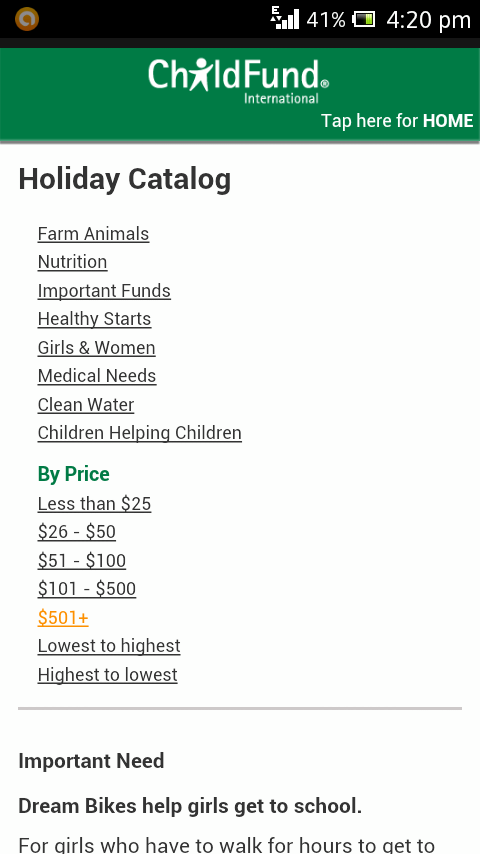The width and height of the screenshot is (480, 854).
Task: Select the orange $501+ price link
Action: (63, 618)
